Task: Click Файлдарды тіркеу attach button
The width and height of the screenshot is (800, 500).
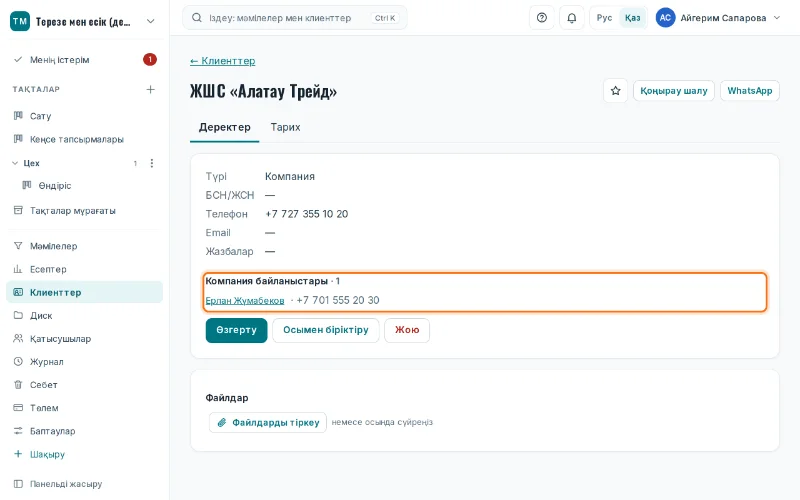Action: (268, 422)
